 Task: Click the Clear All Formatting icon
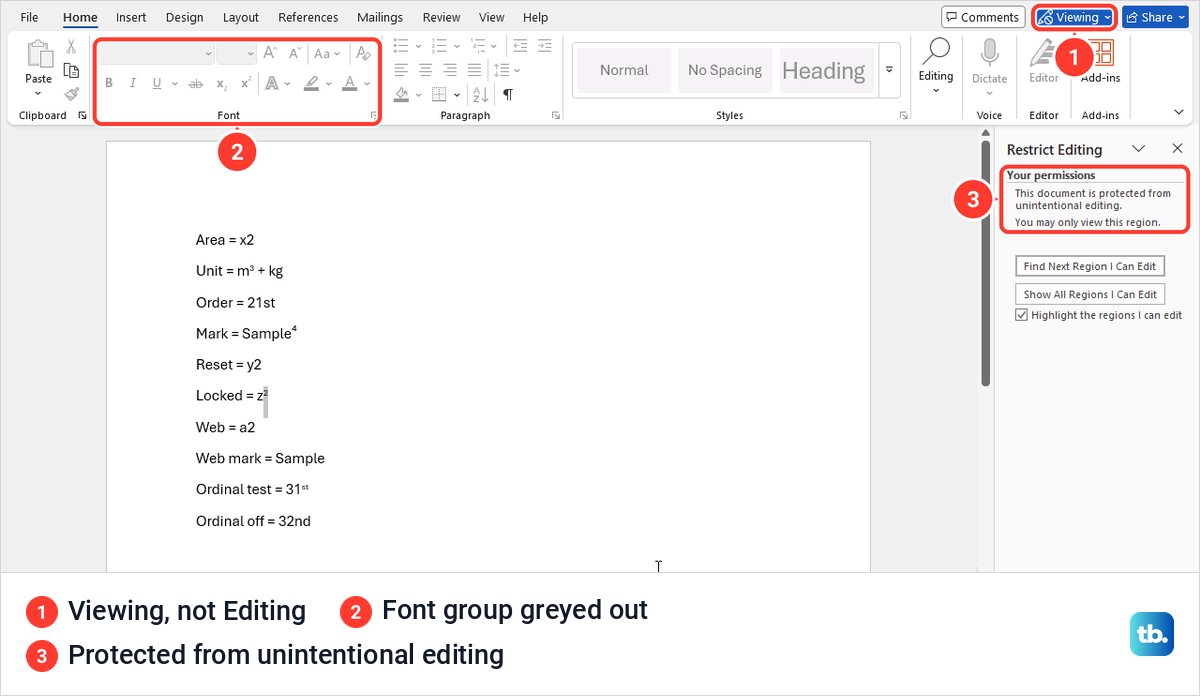point(363,53)
